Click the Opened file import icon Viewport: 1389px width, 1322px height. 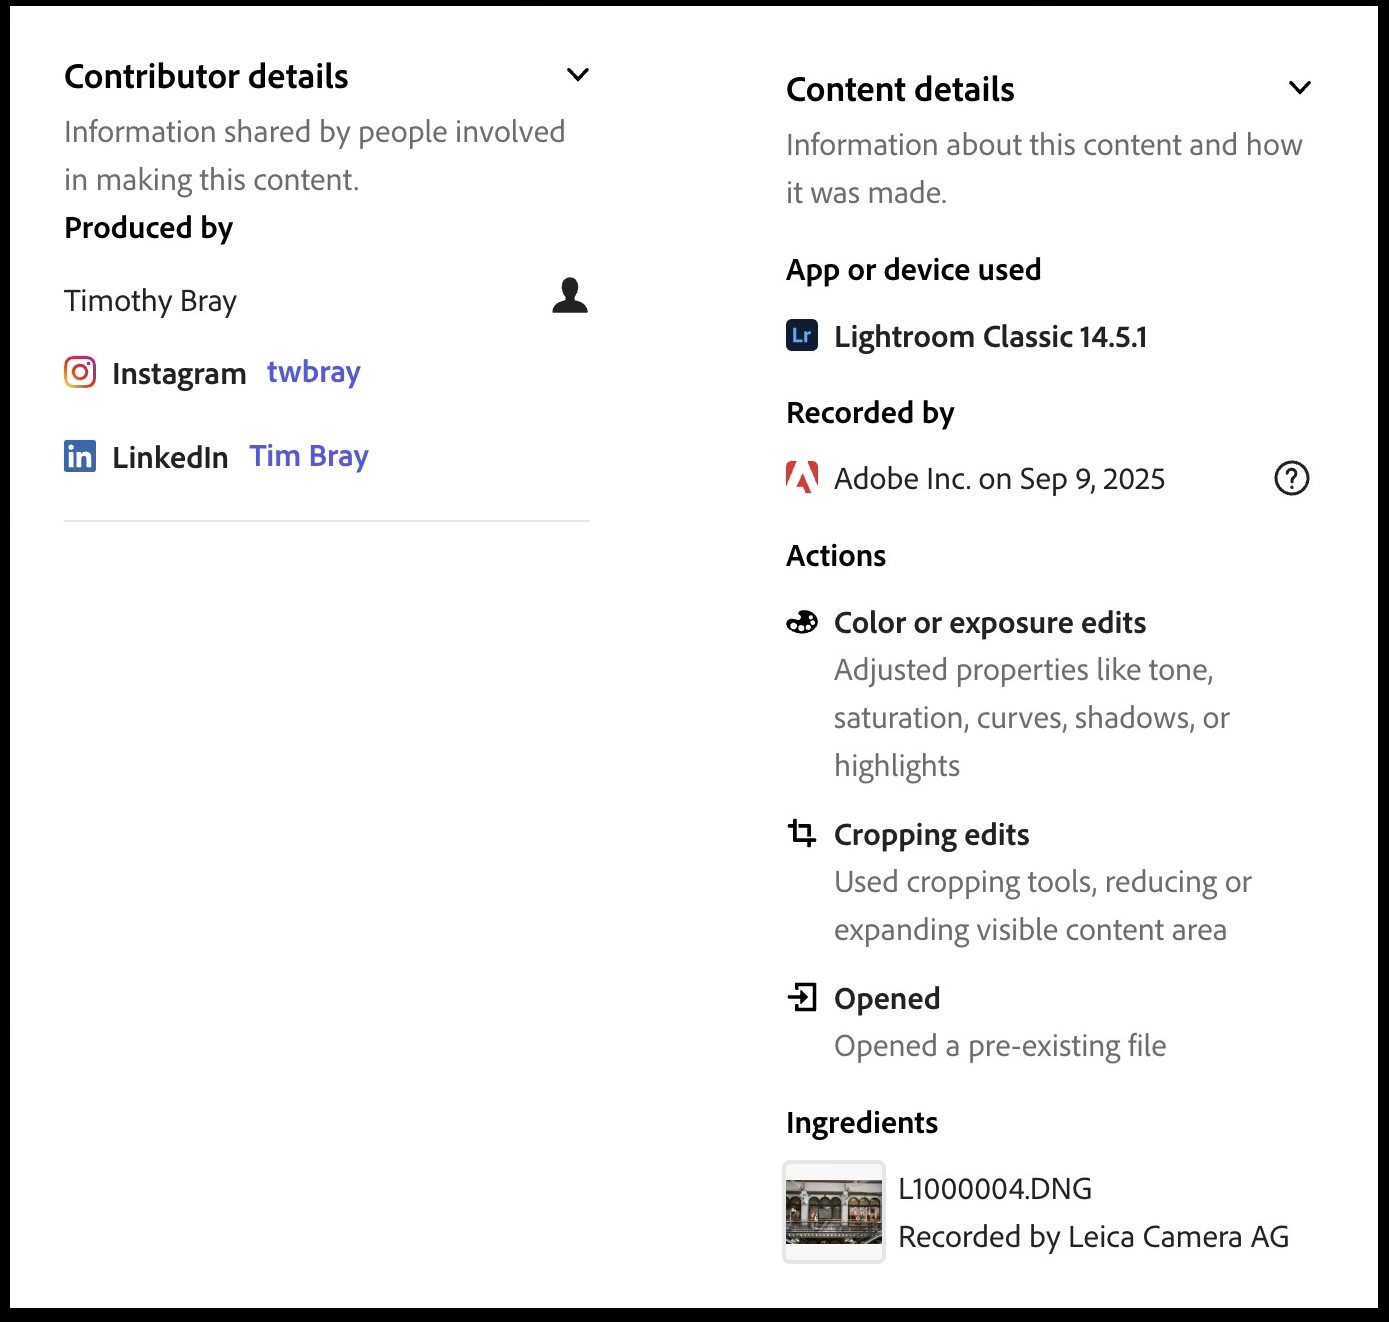[x=802, y=997]
